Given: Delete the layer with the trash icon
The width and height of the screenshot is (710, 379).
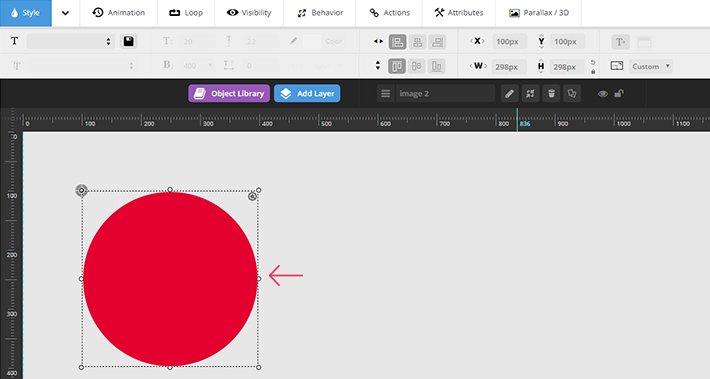Looking at the screenshot, I should pyautogui.click(x=551, y=94).
